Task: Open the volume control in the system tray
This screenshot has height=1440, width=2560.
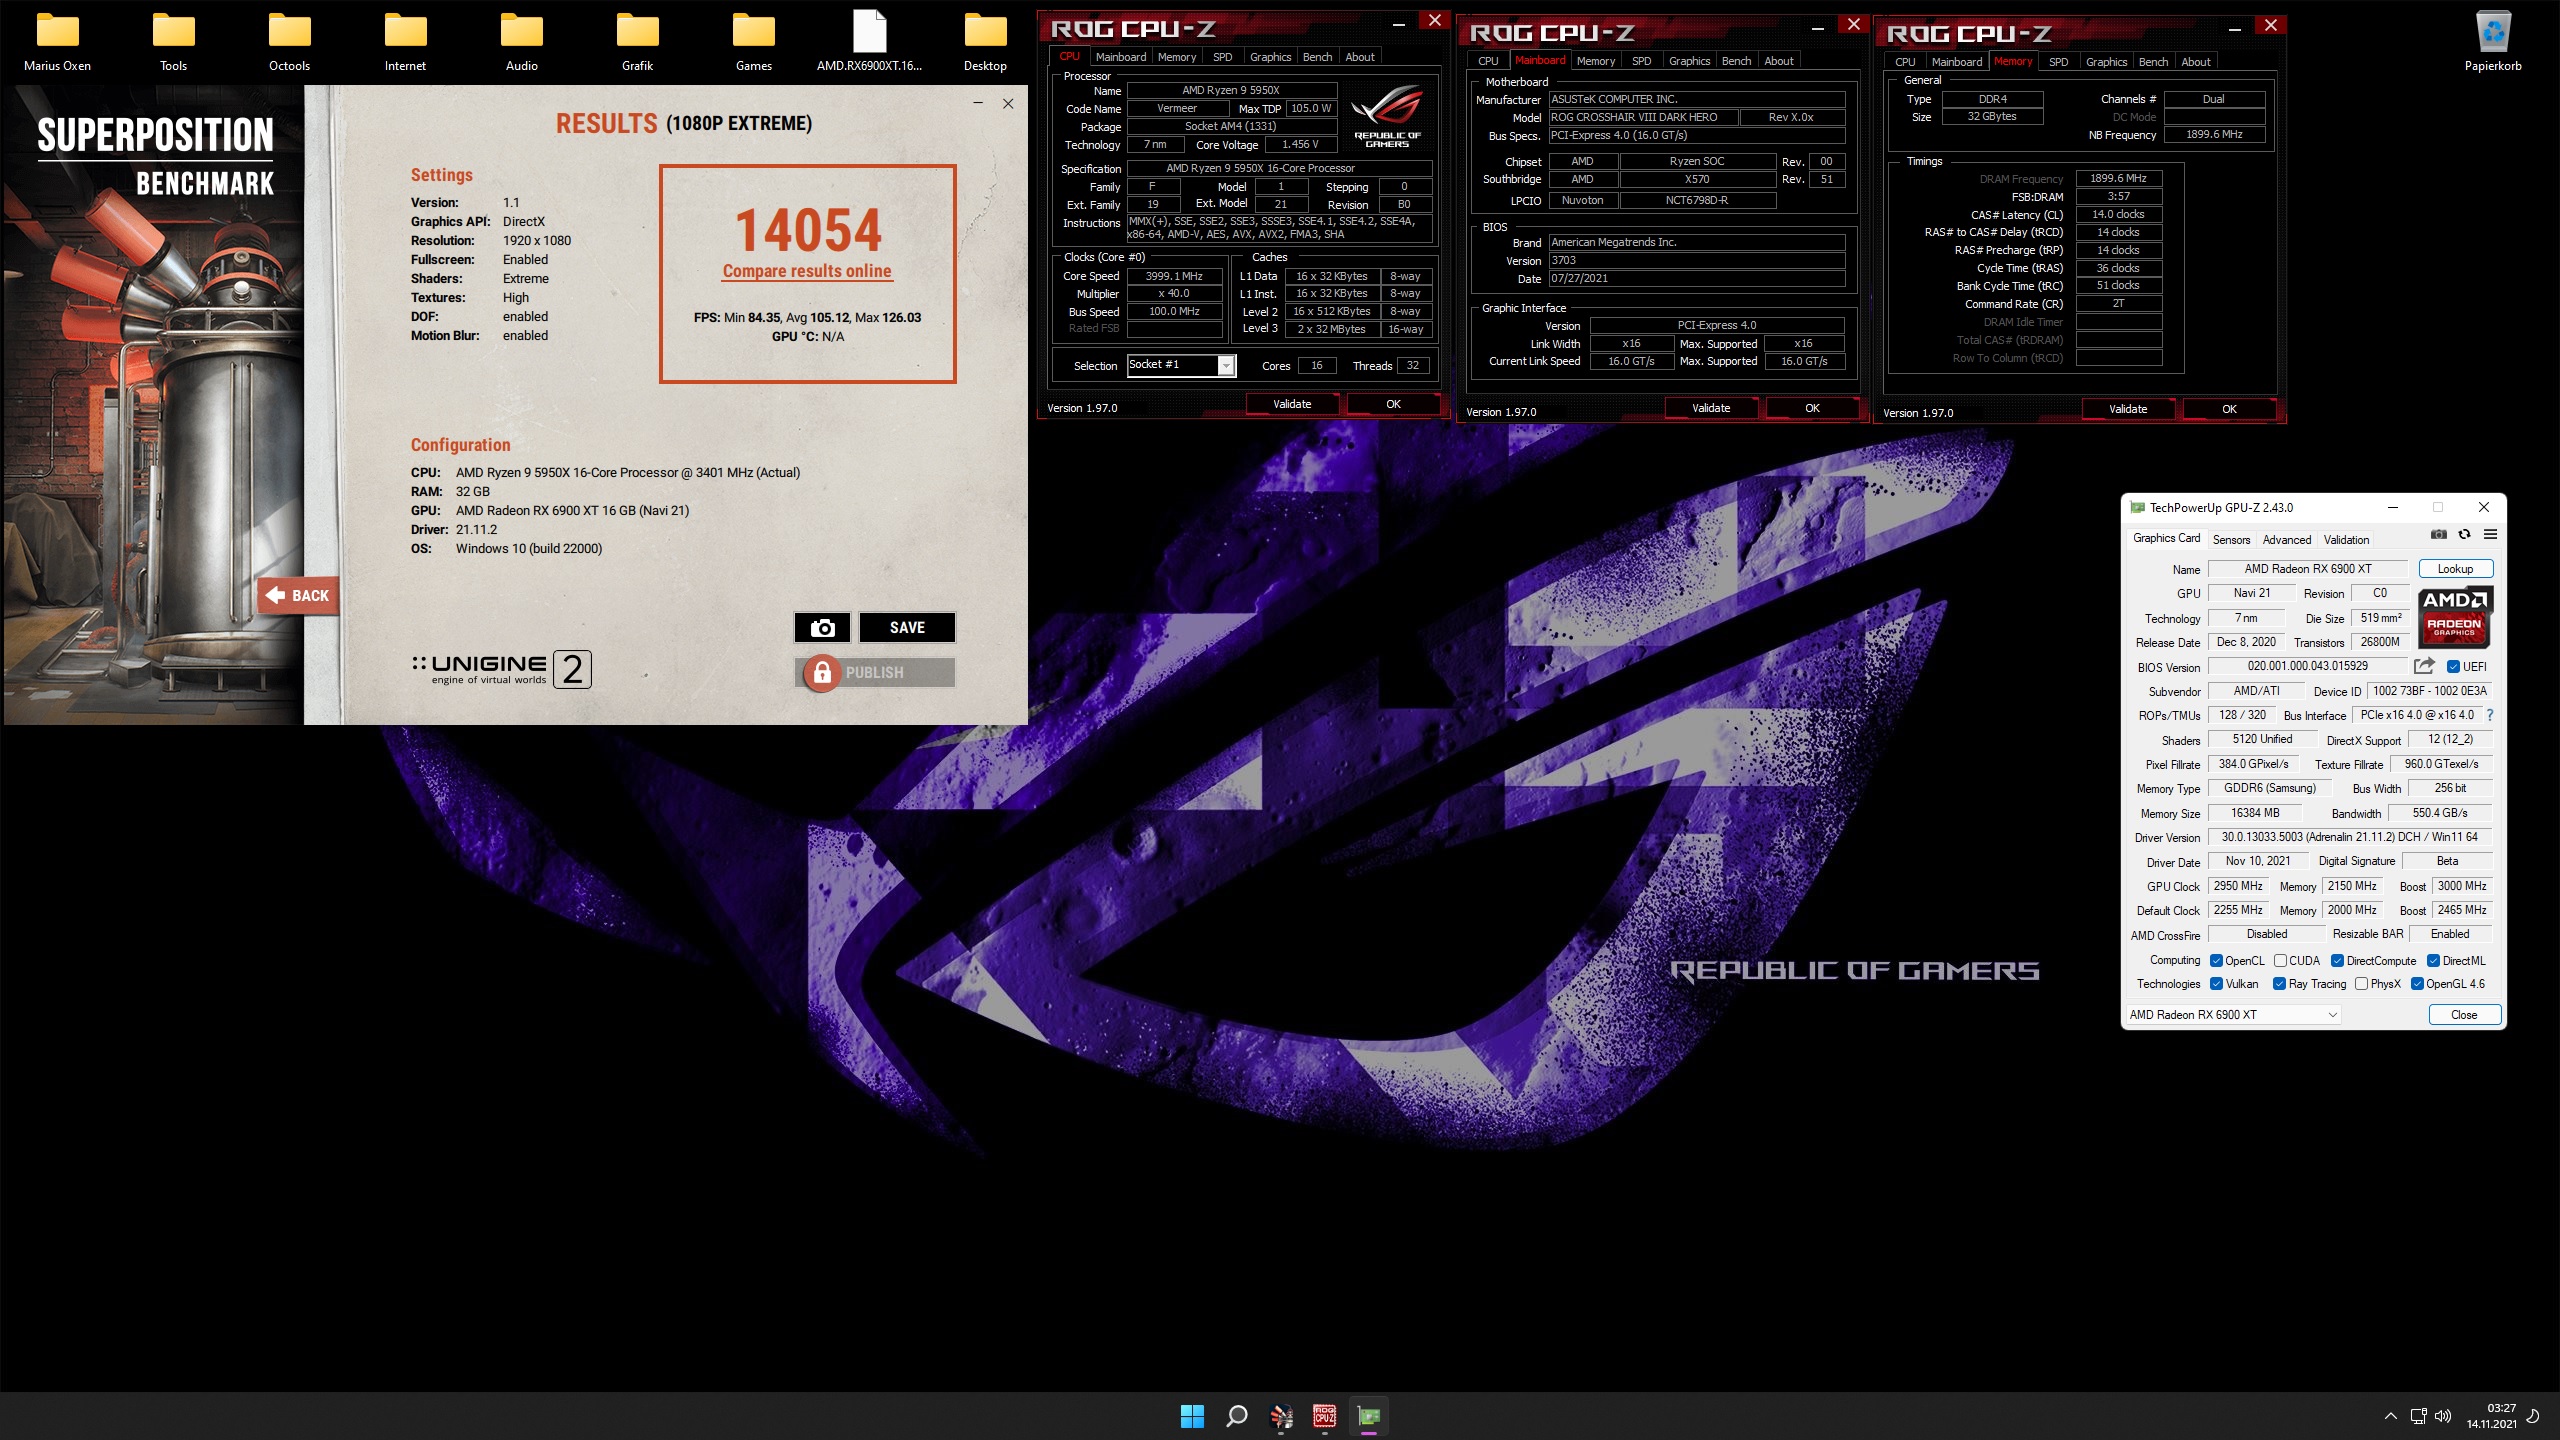Action: [x=2443, y=1415]
